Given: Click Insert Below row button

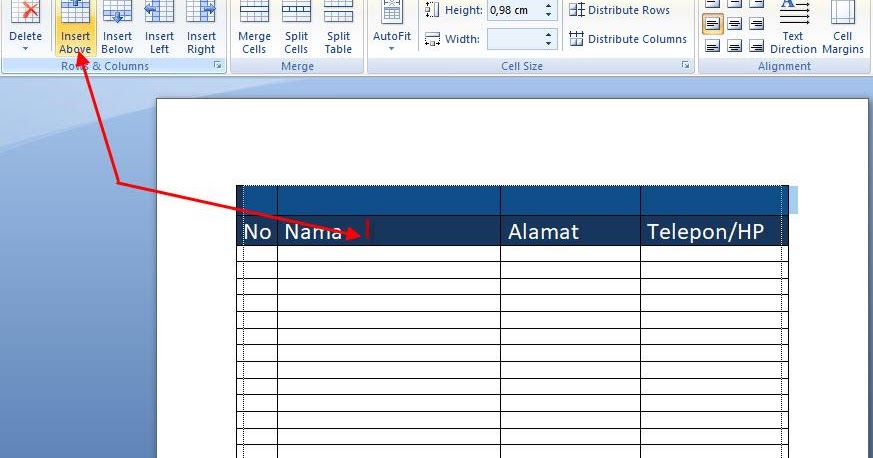Looking at the screenshot, I should [x=117, y=28].
